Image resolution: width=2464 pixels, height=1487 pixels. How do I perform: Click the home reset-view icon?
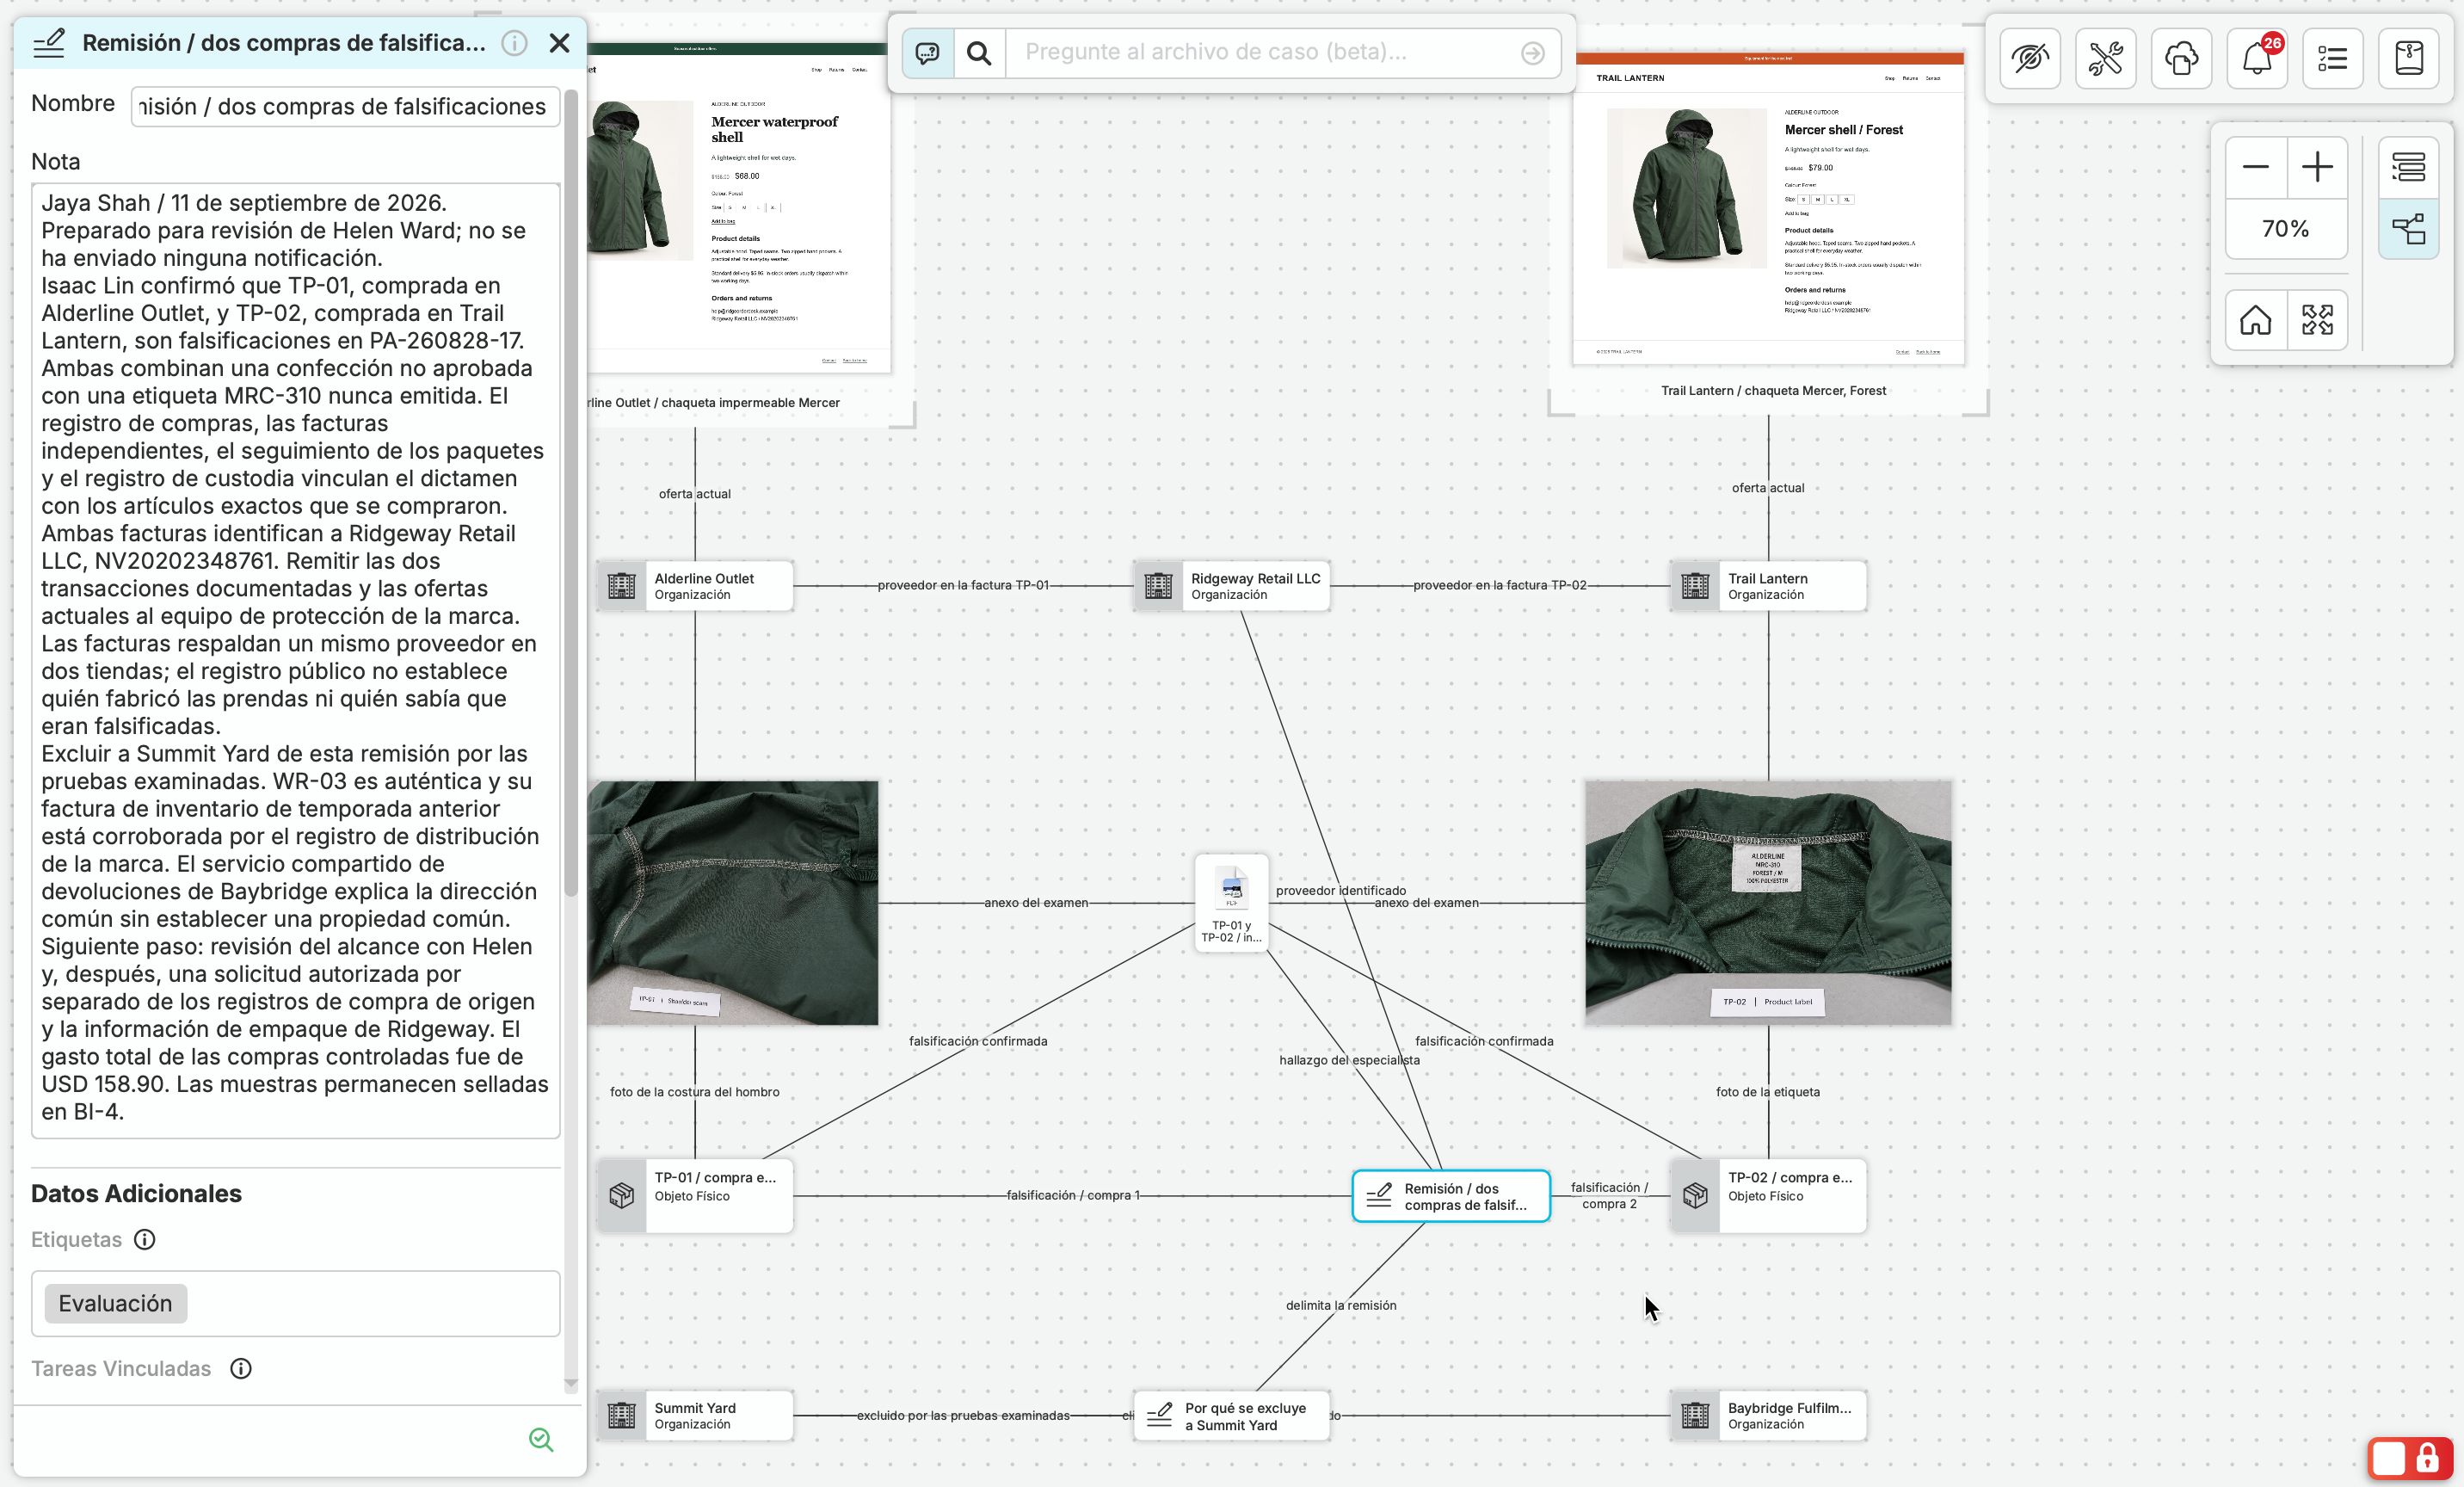coord(2256,320)
